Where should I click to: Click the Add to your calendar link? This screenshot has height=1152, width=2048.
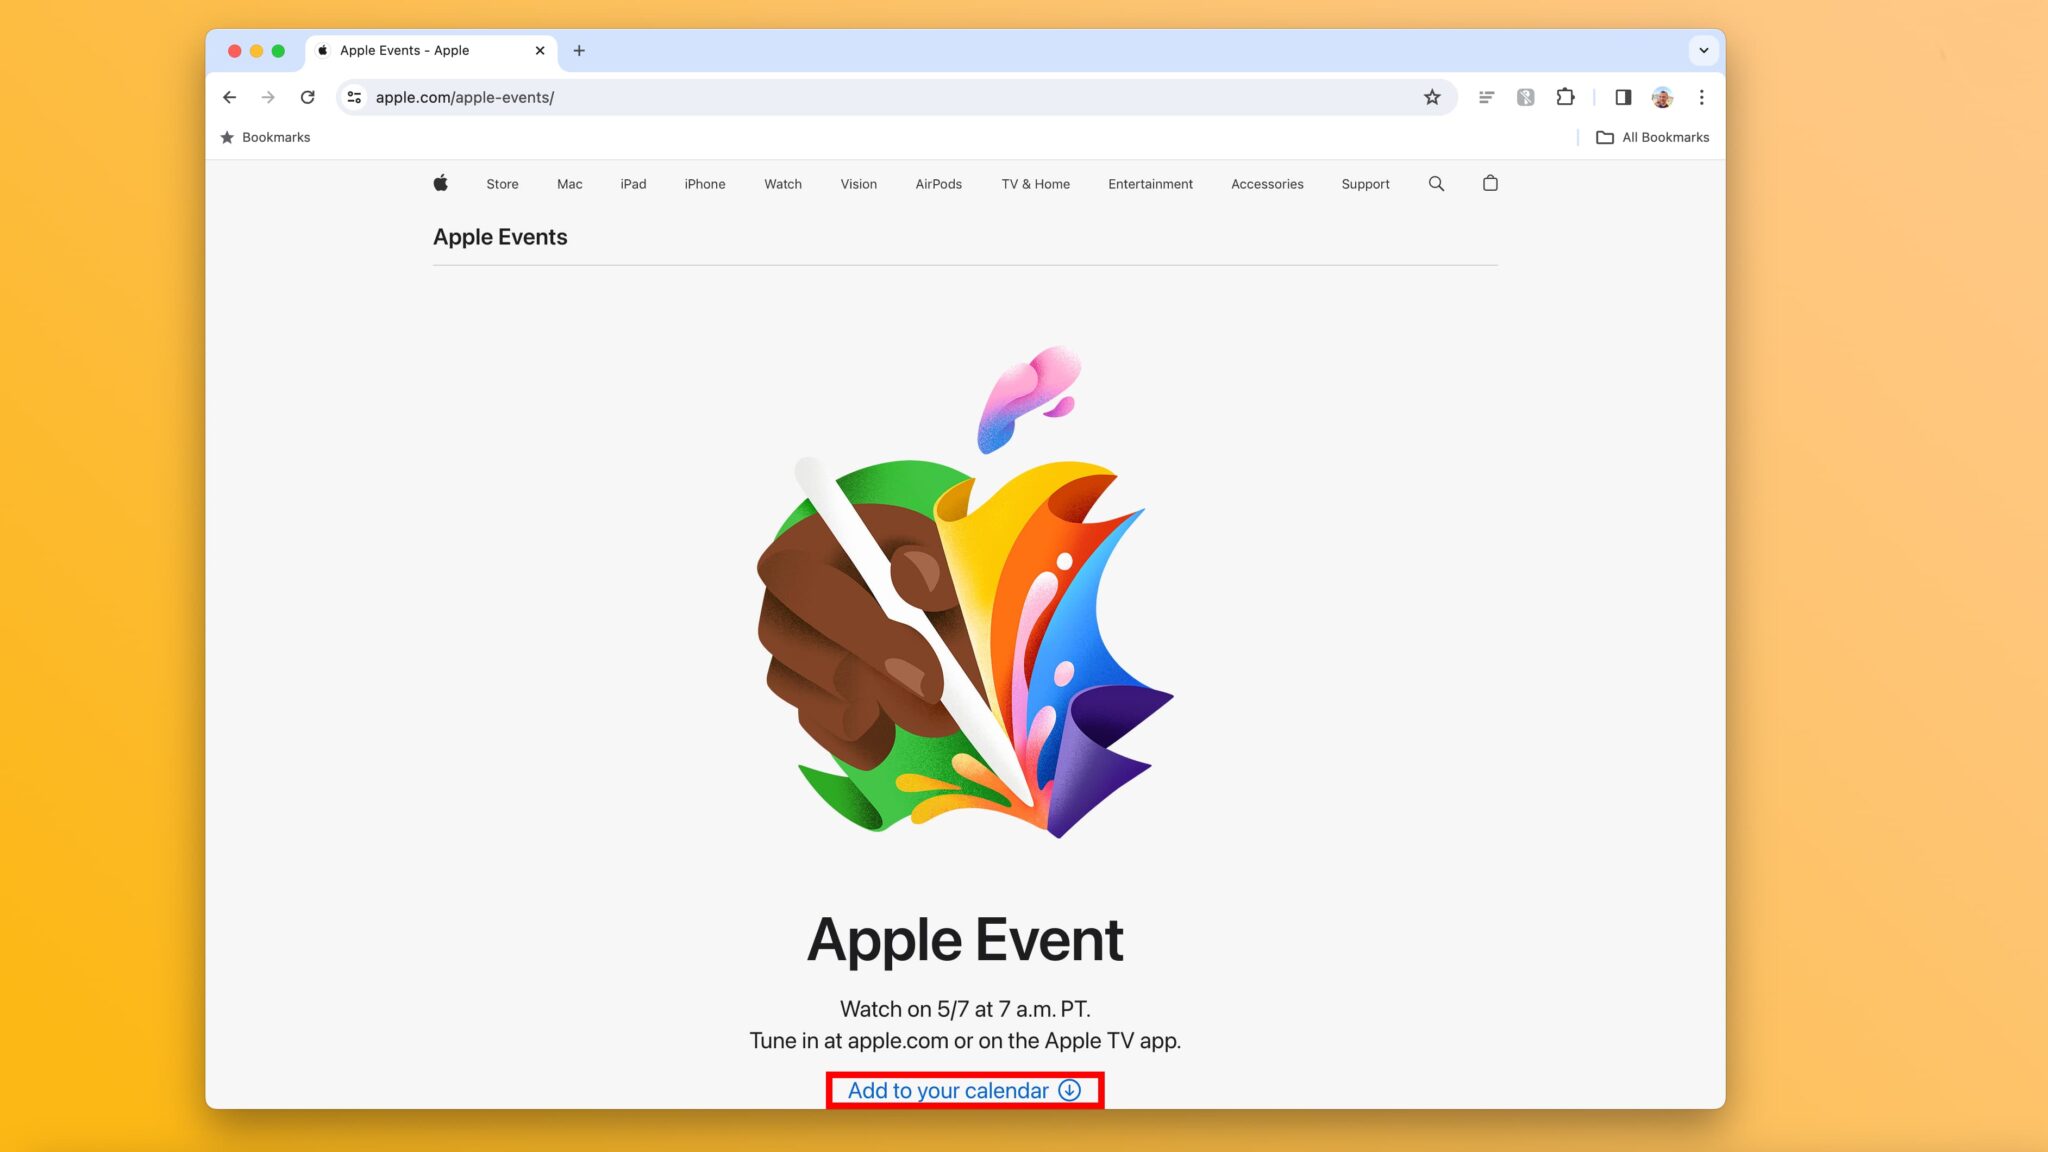pyautogui.click(x=964, y=1090)
